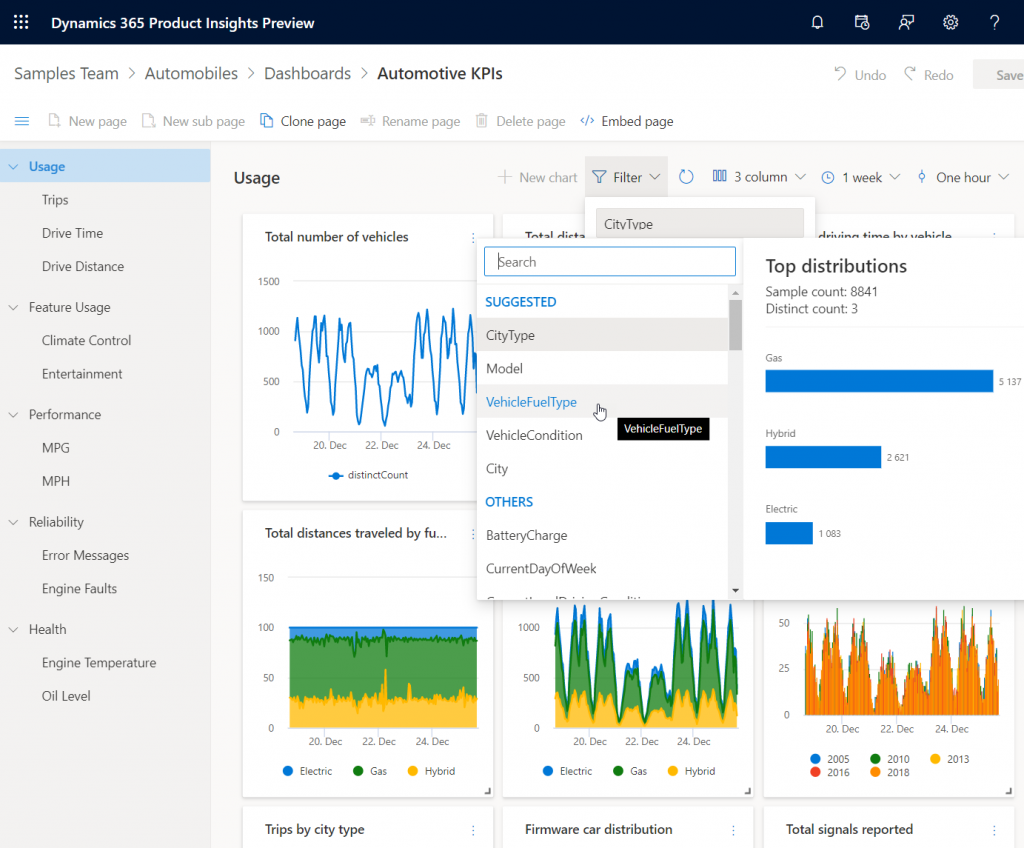Click the Clone page icon
The width and height of the screenshot is (1024, 848).
(266, 121)
